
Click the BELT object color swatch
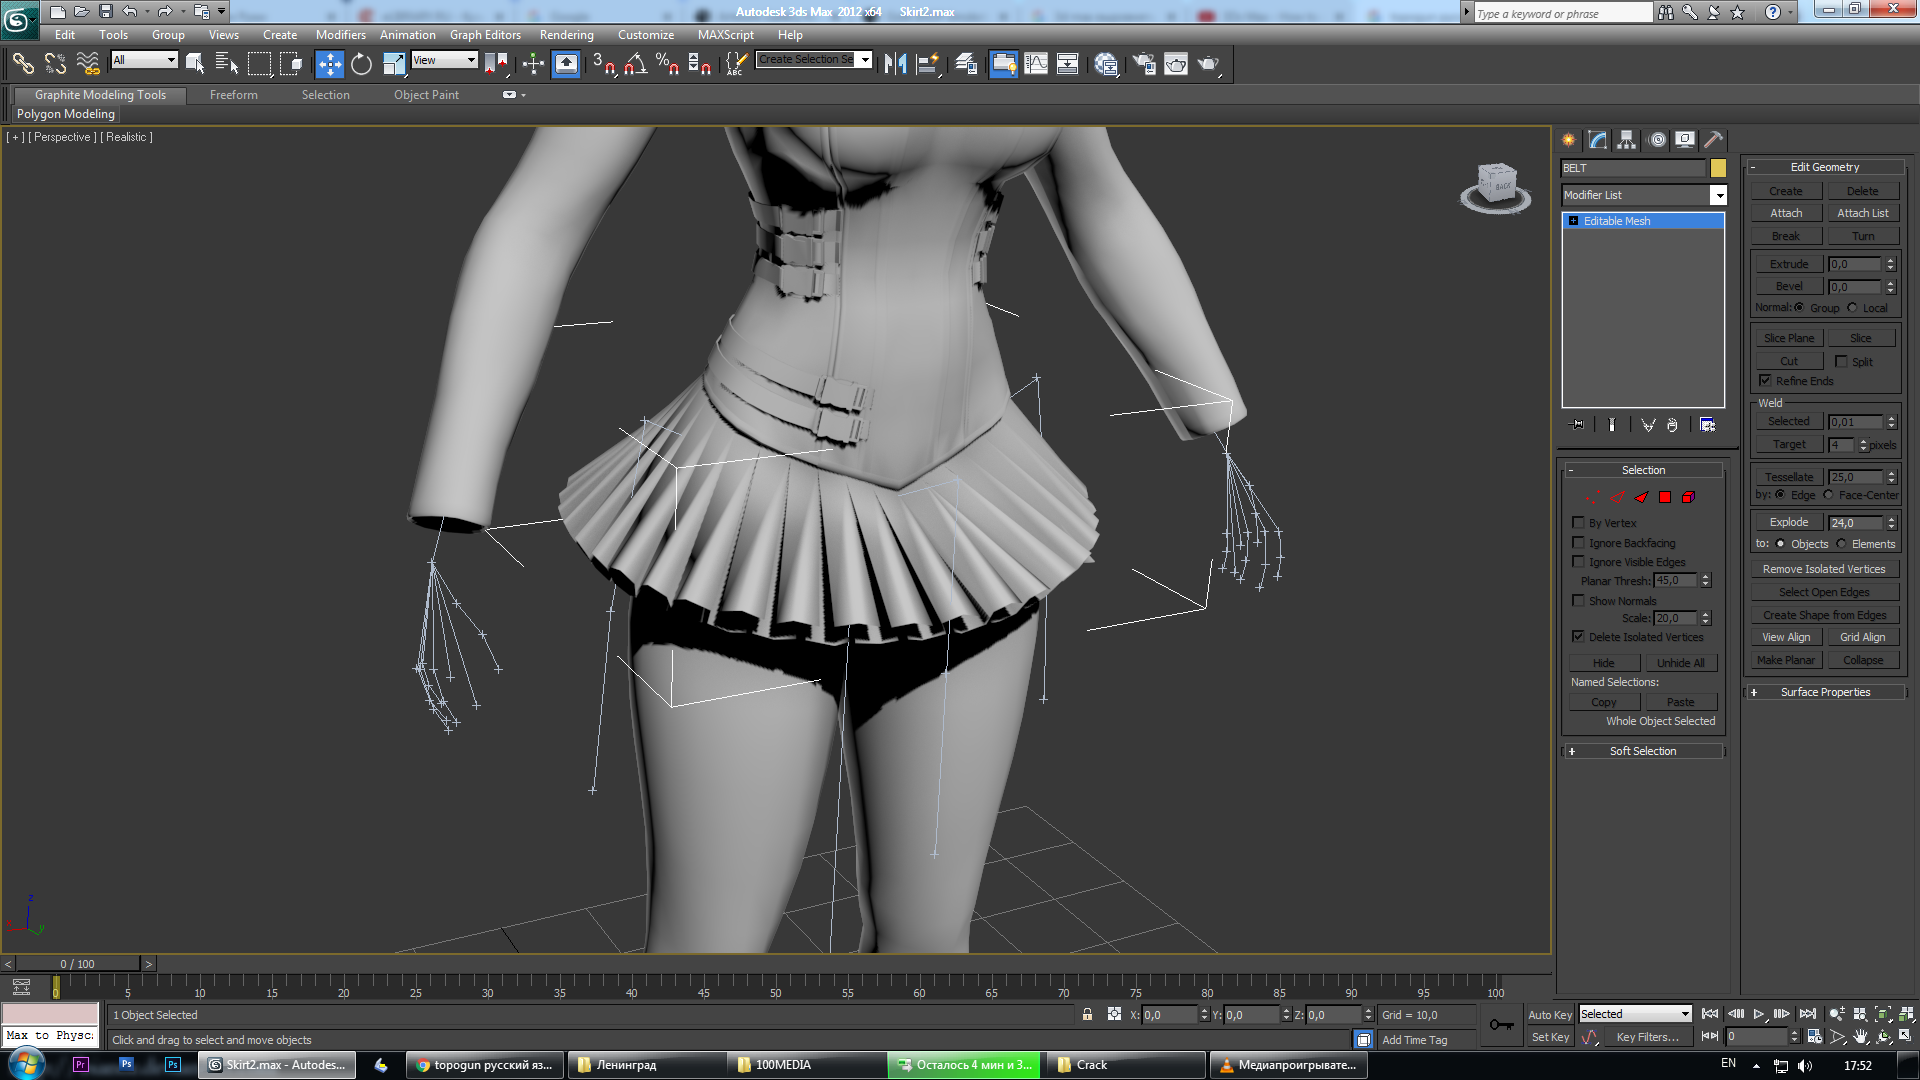click(x=1718, y=168)
